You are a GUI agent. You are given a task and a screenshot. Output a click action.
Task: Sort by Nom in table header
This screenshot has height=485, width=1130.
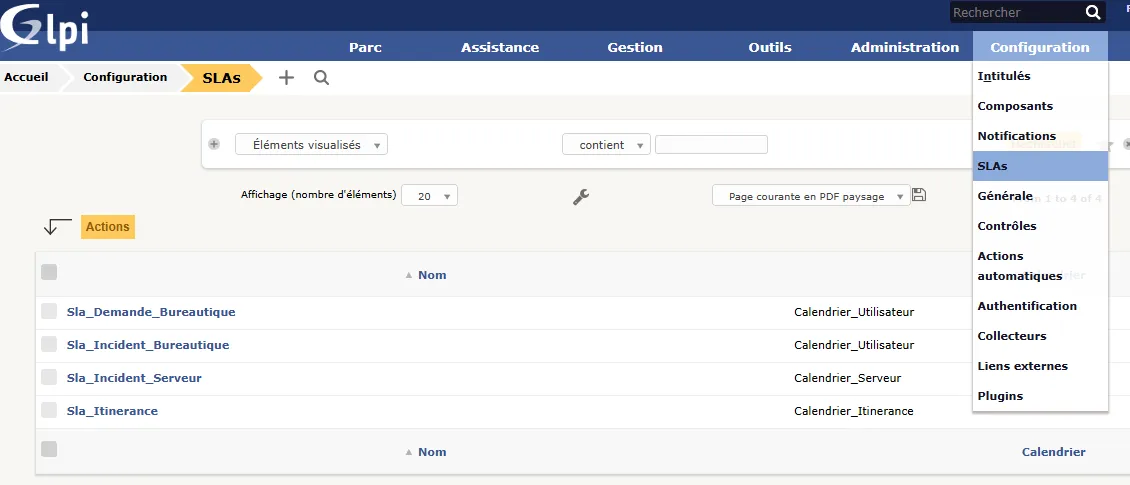(432, 275)
